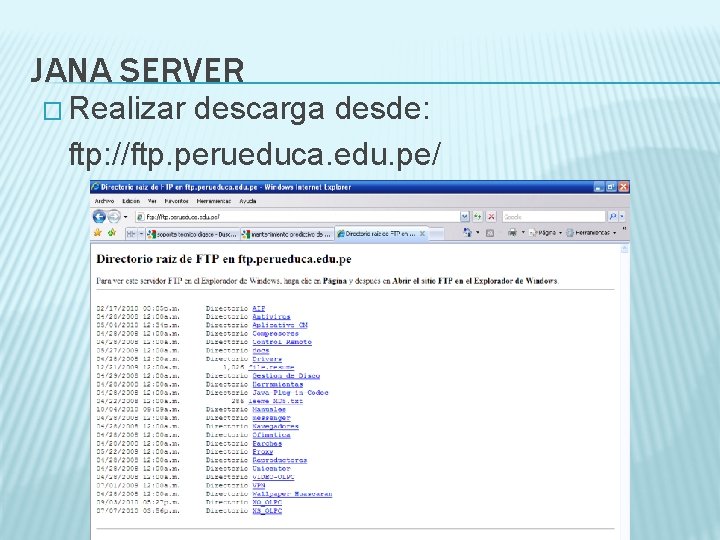Click the page icon inside address bar

click(141, 216)
